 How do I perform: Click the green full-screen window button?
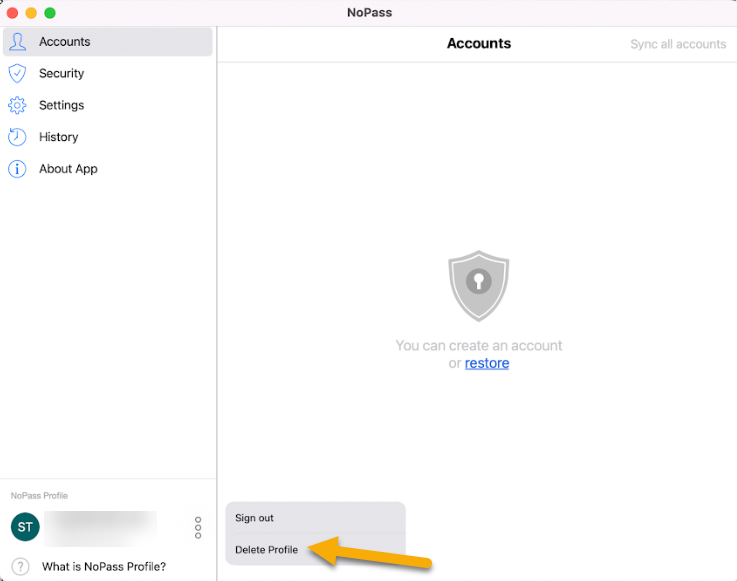[50, 13]
